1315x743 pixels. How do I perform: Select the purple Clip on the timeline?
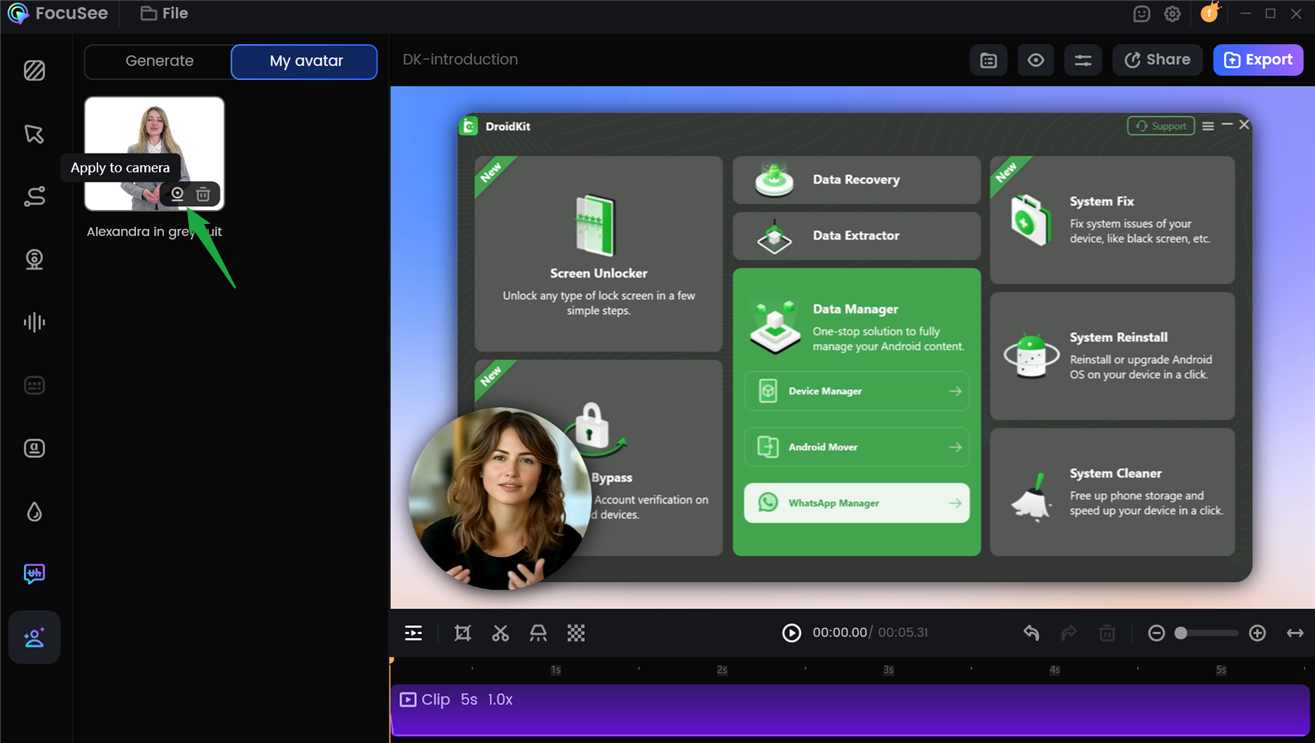pyautogui.click(x=850, y=710)
